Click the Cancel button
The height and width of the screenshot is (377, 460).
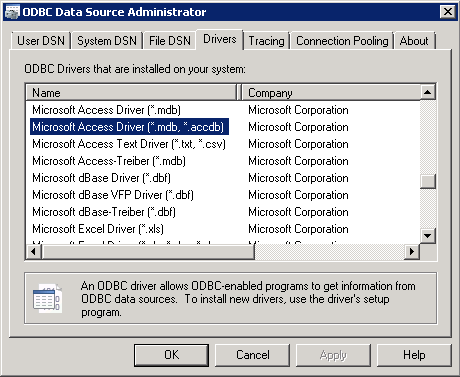(x=253, y=355)
